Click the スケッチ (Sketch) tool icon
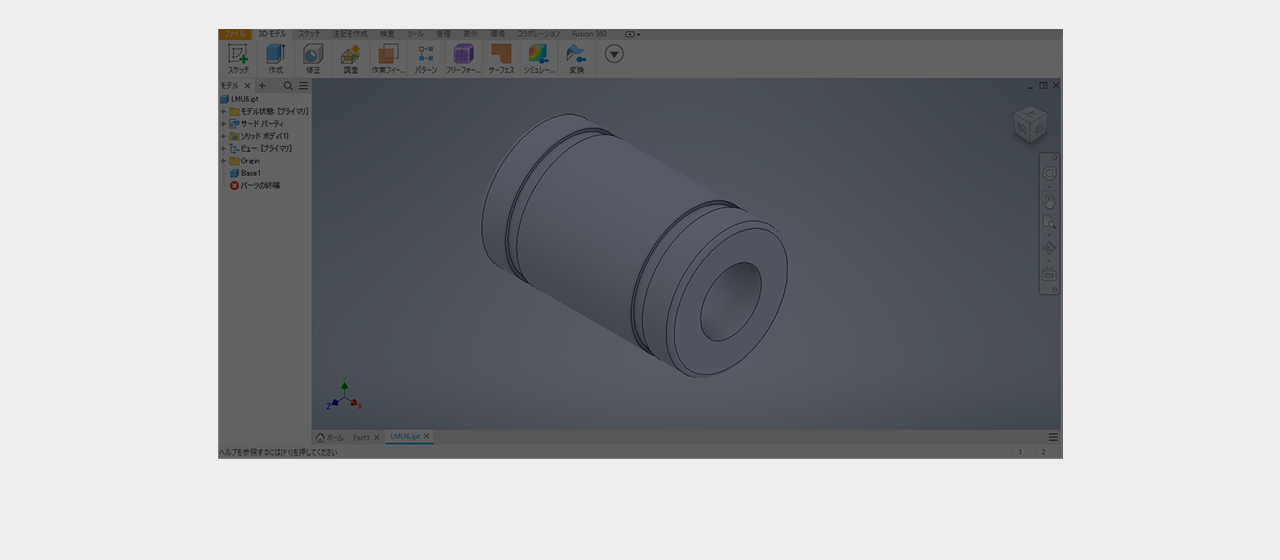 click(x=238, y=55)
